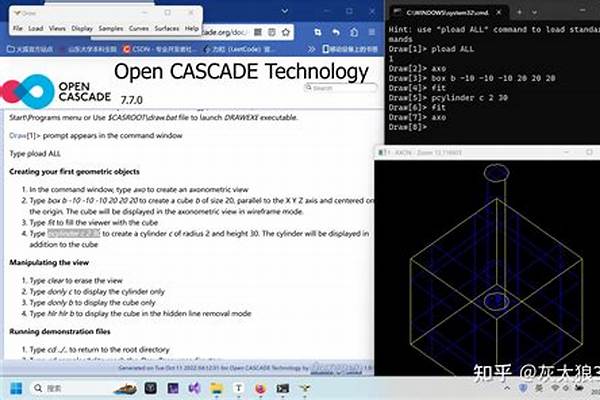Screen dimensions: 600x400
Task: Click the 'Type pload ALL' line
Action: [x=35, y=154]
